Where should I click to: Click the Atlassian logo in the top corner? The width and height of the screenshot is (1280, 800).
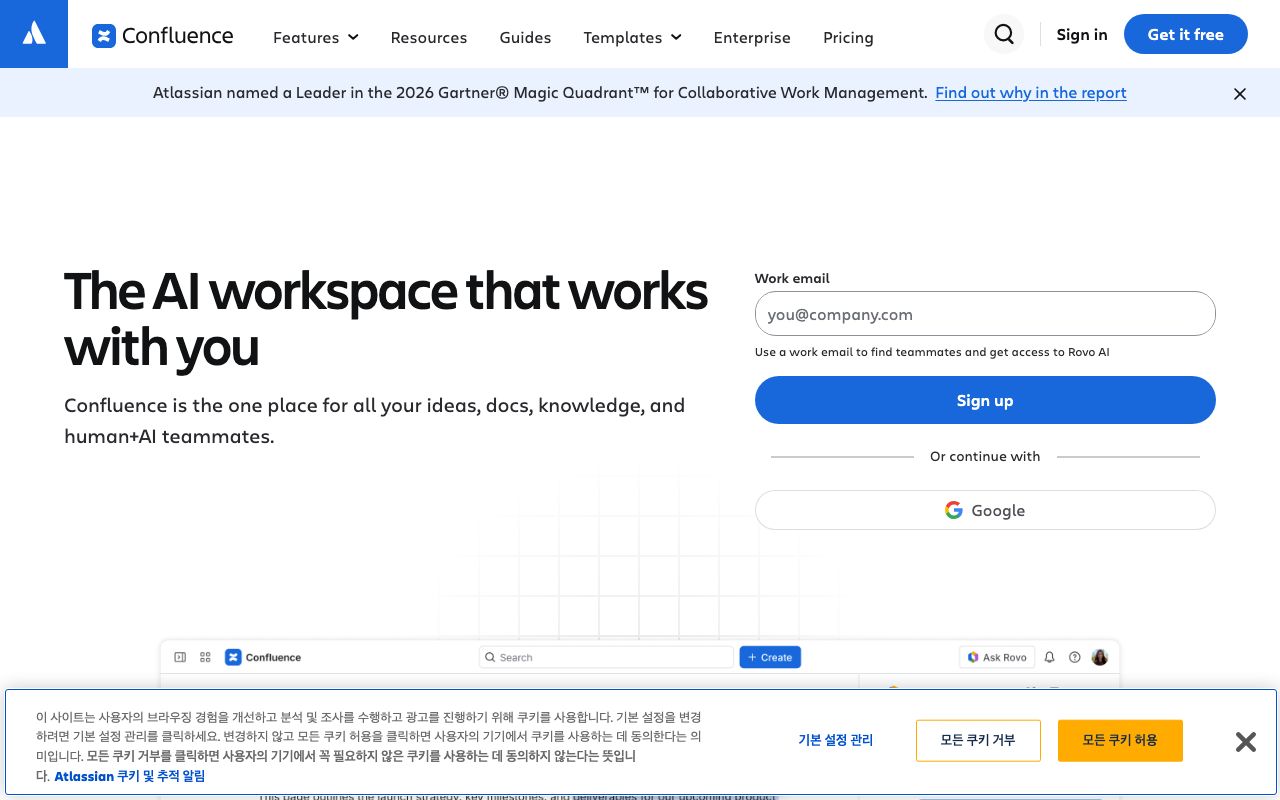tap(34, 34)
